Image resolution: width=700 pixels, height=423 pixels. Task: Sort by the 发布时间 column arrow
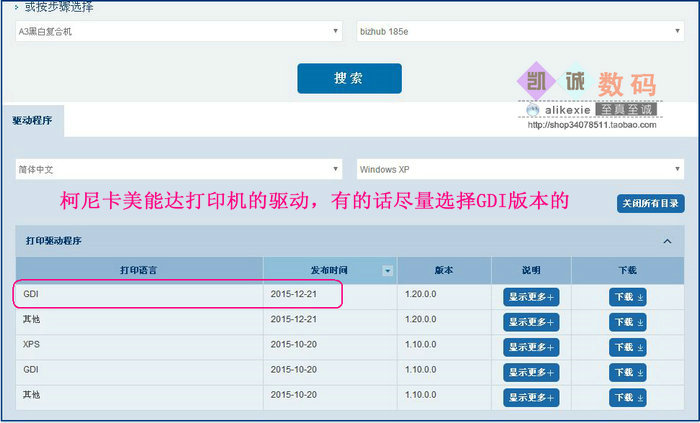tap(387, 271)
